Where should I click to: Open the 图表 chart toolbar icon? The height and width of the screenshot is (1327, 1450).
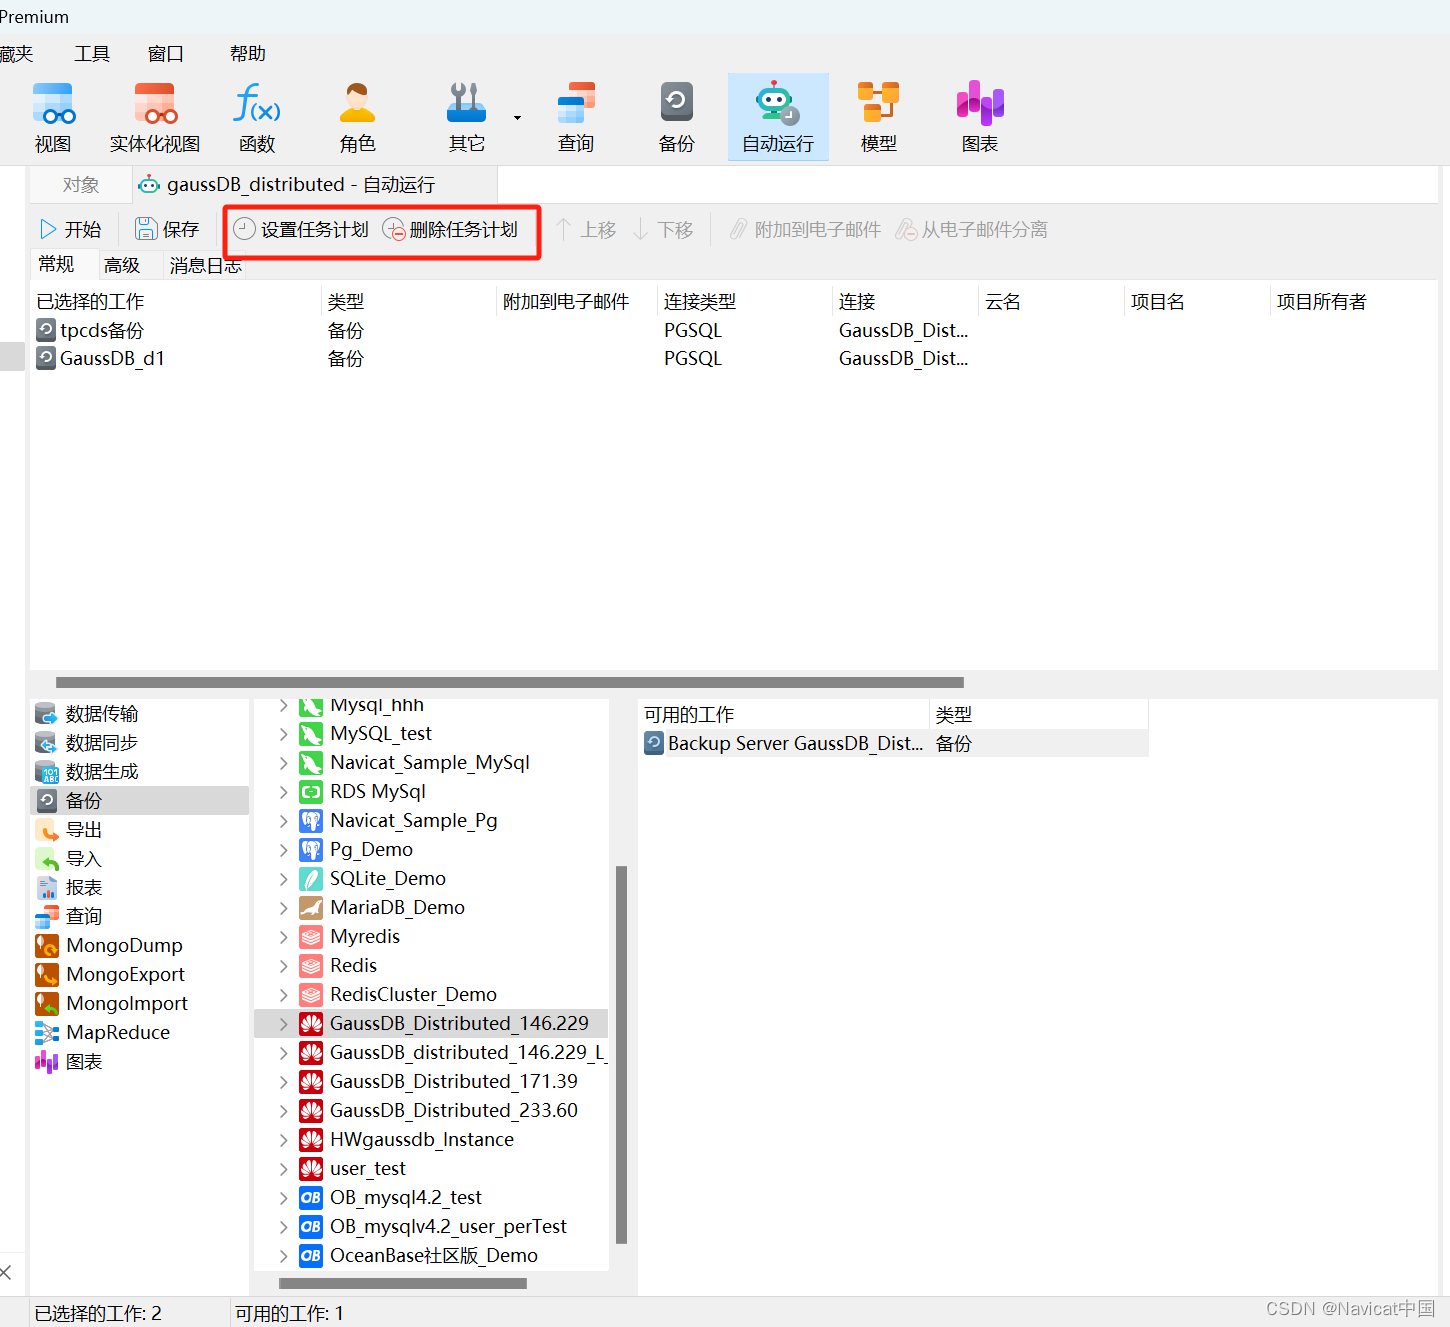coord(980,117)
